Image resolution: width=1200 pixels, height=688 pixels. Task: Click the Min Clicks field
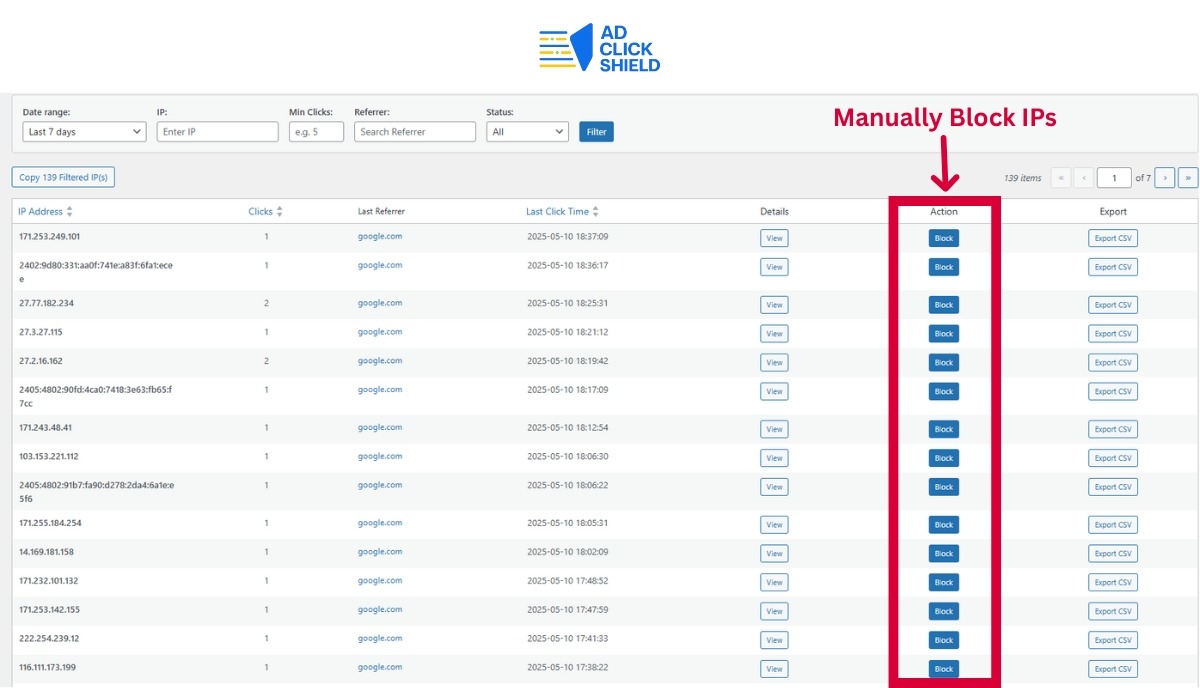coord(316,131)
